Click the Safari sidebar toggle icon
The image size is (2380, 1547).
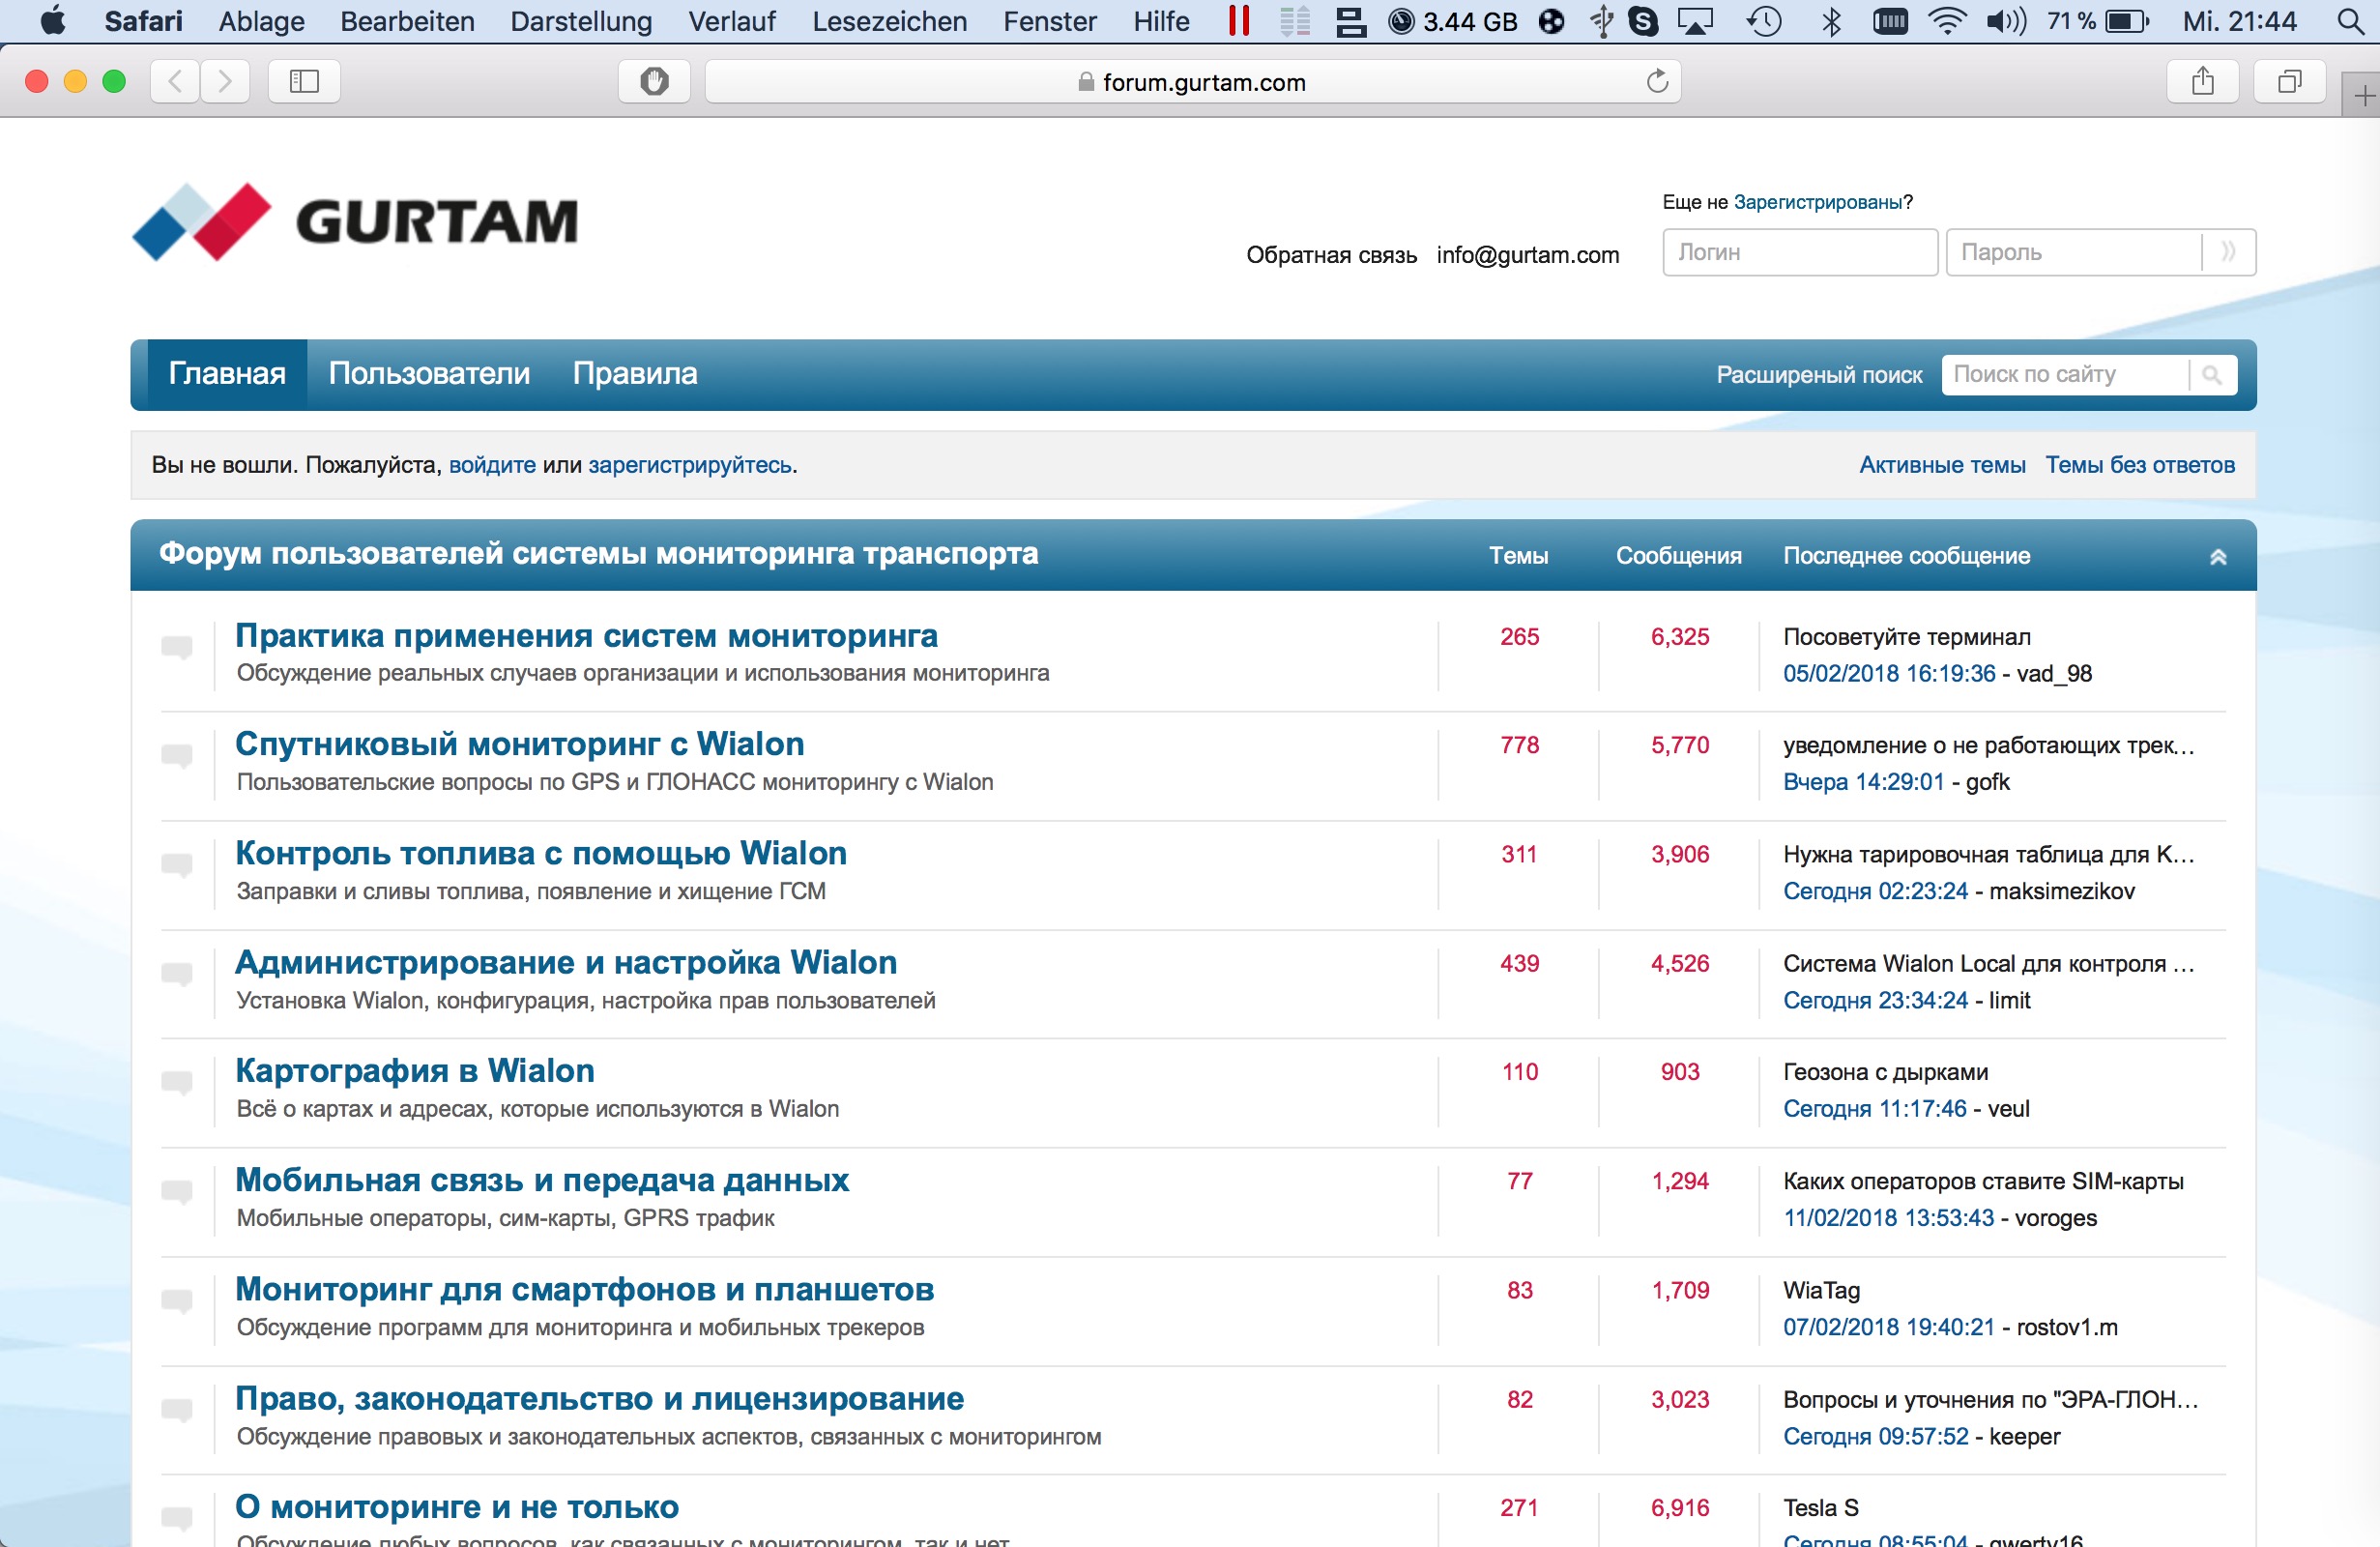304,81
